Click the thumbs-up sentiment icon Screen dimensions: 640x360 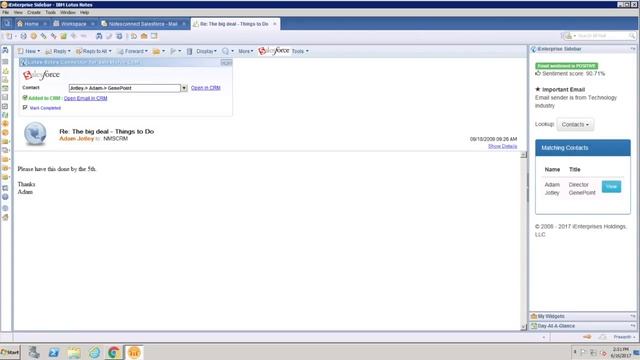(538, 73)
